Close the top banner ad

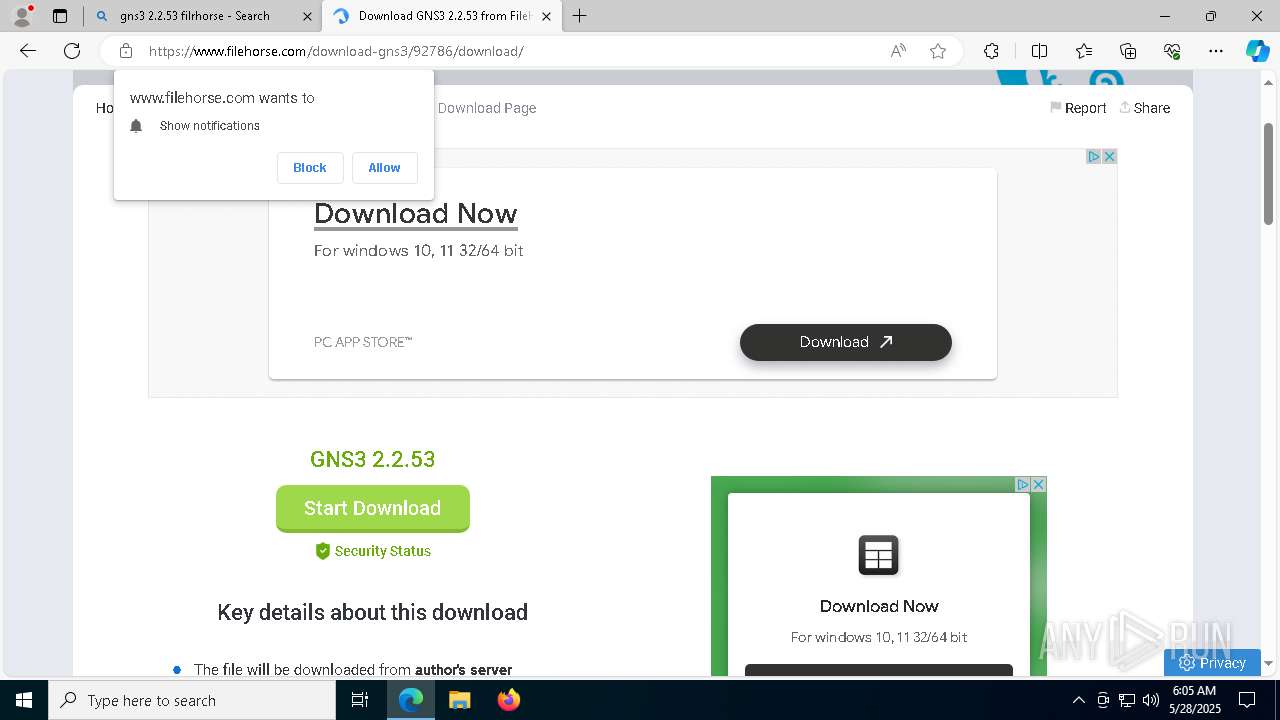click(x=1109, y=157)
